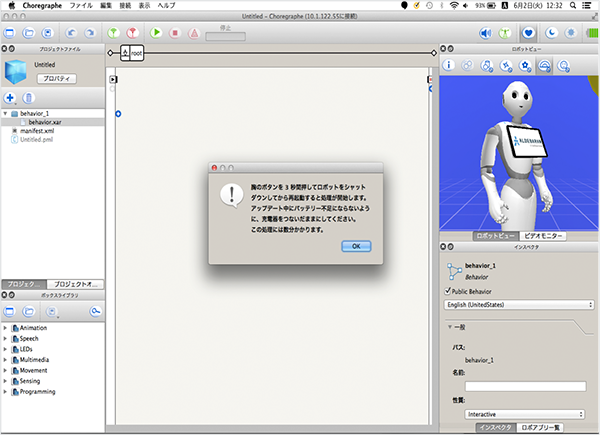Image resolution: width=600 pixels, height=436 pixels.
Task: Add new file with blue plus icon
Action: point(10,98)
